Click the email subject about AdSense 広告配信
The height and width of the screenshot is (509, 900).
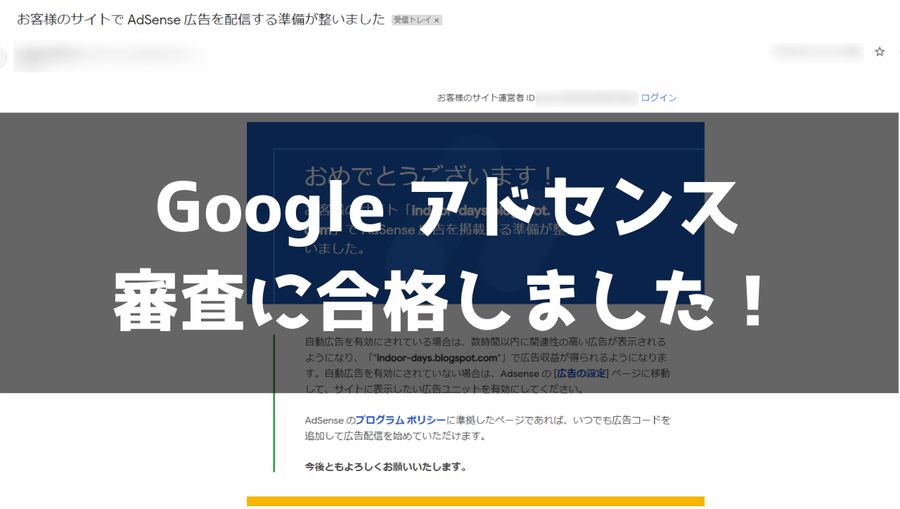coord(200,20)
